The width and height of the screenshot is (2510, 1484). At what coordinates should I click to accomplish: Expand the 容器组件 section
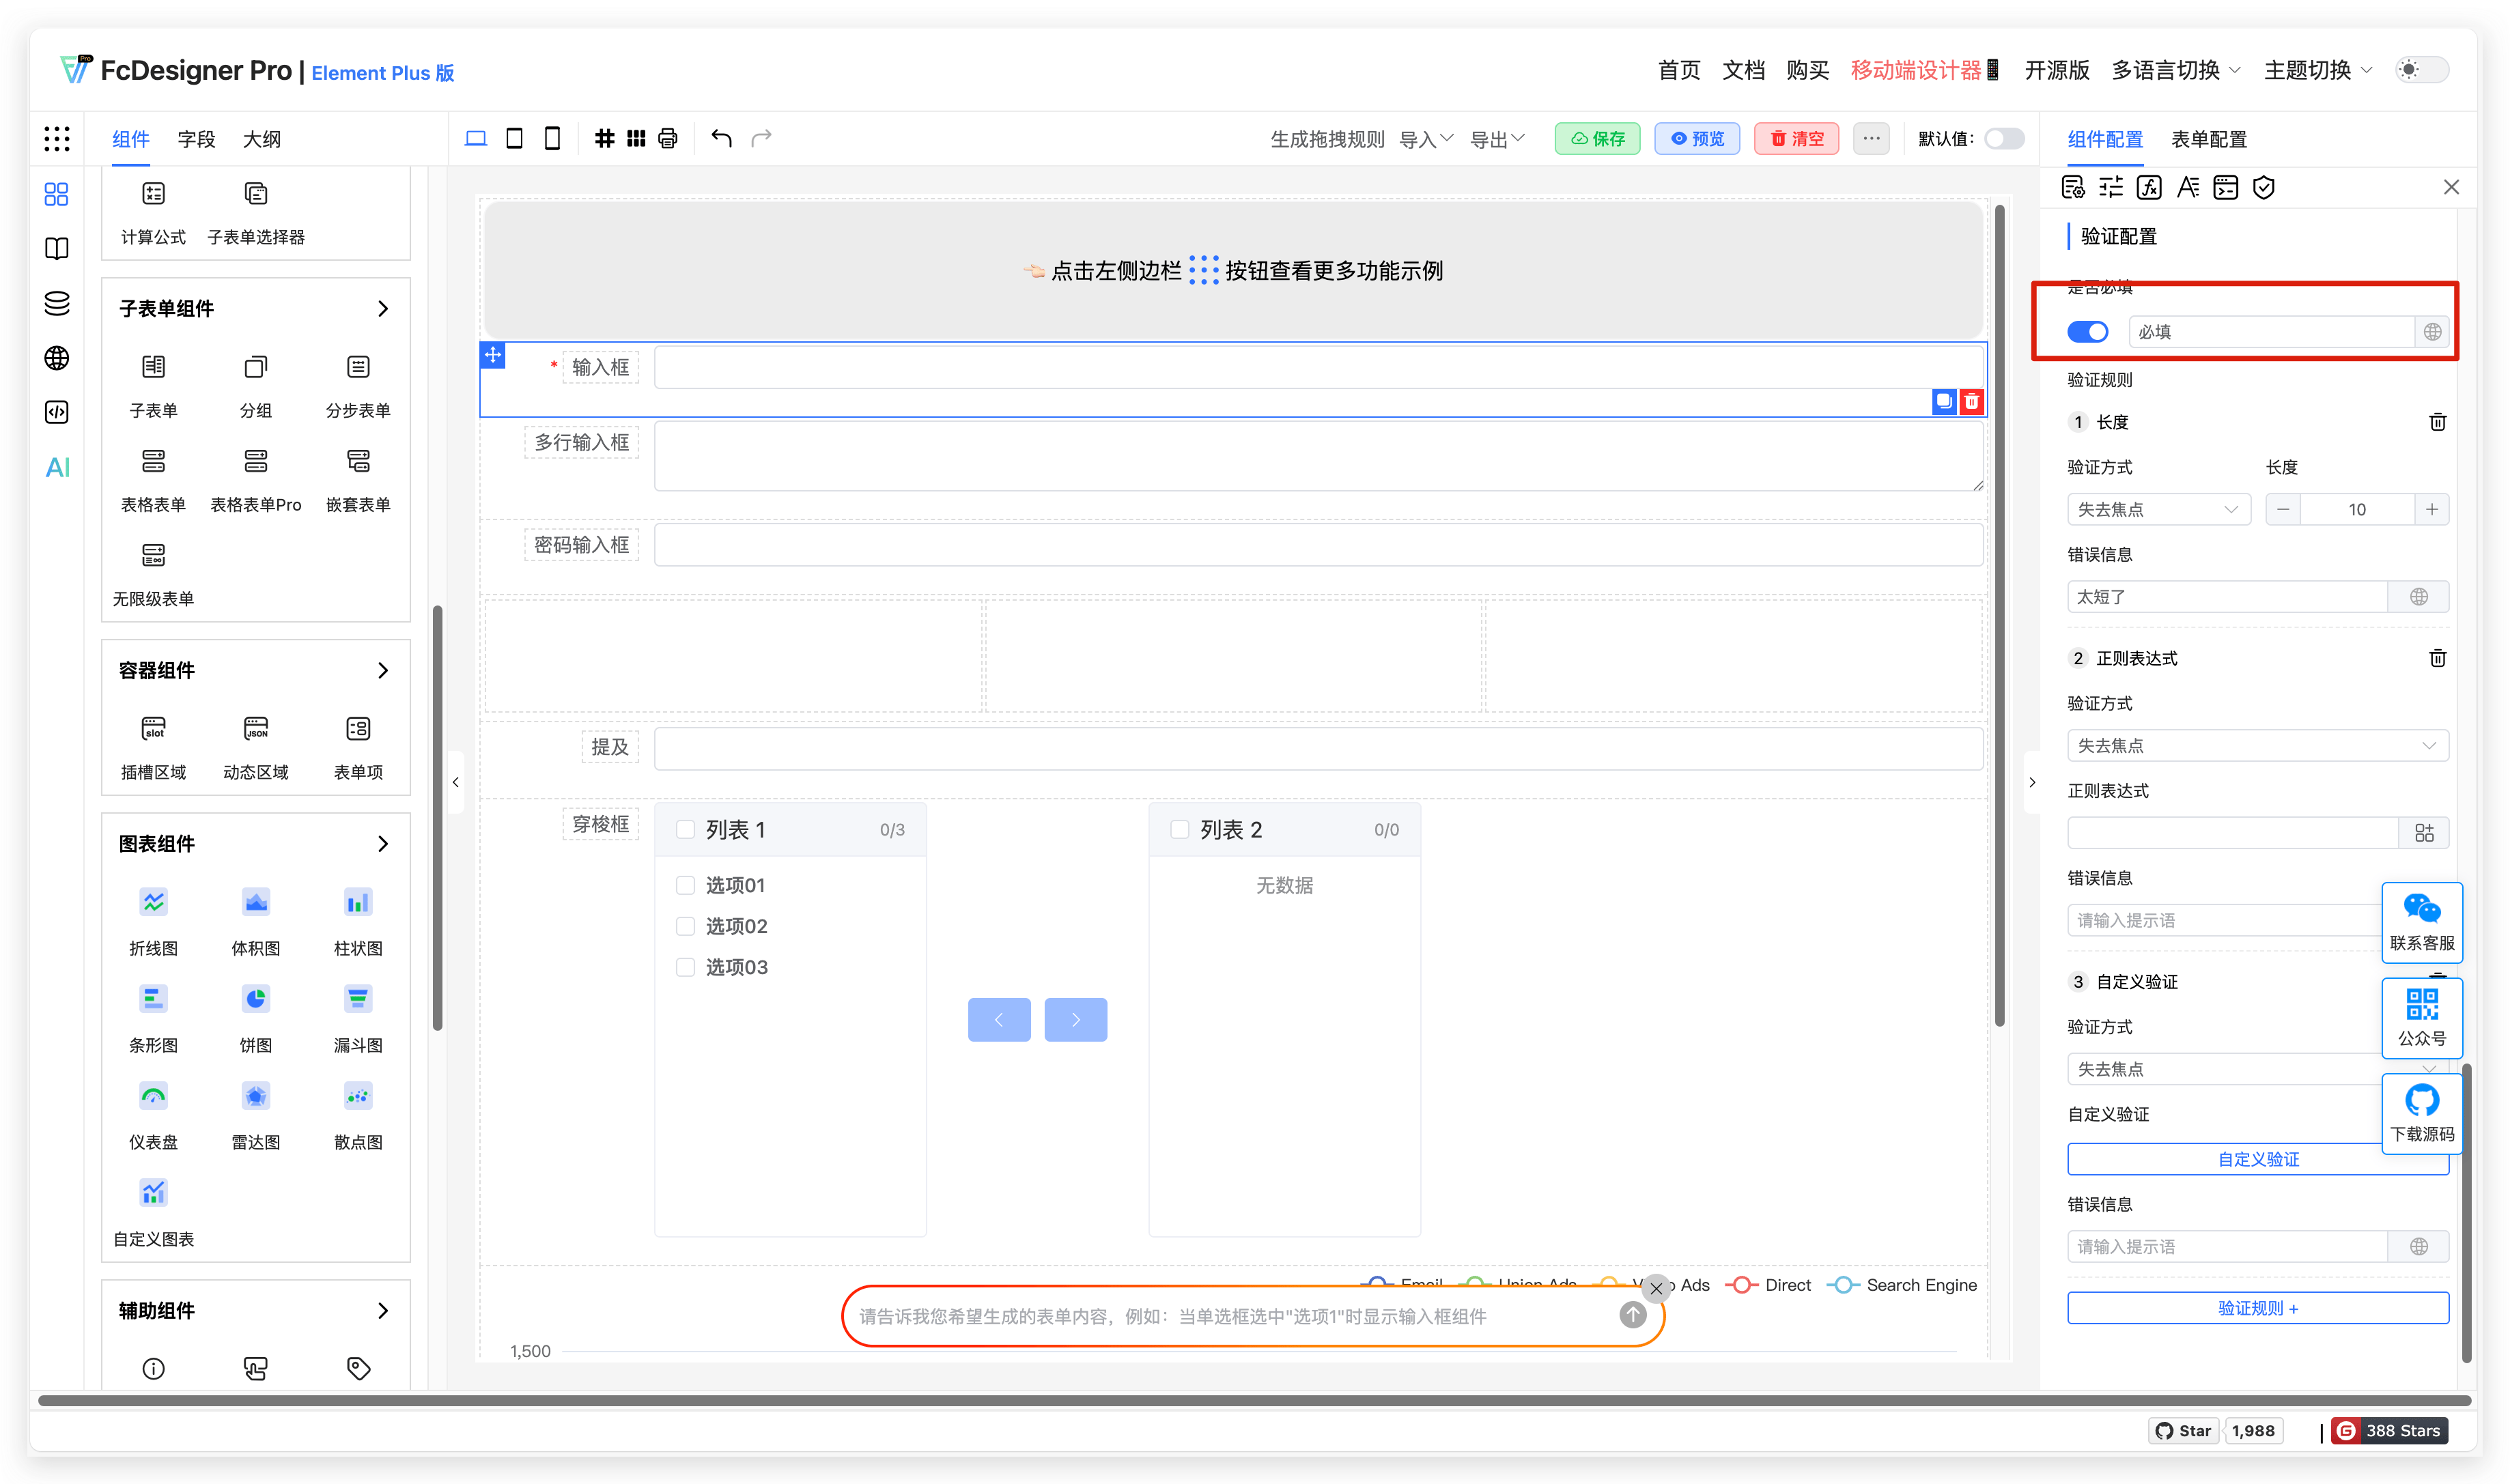[x=383, y=671]
